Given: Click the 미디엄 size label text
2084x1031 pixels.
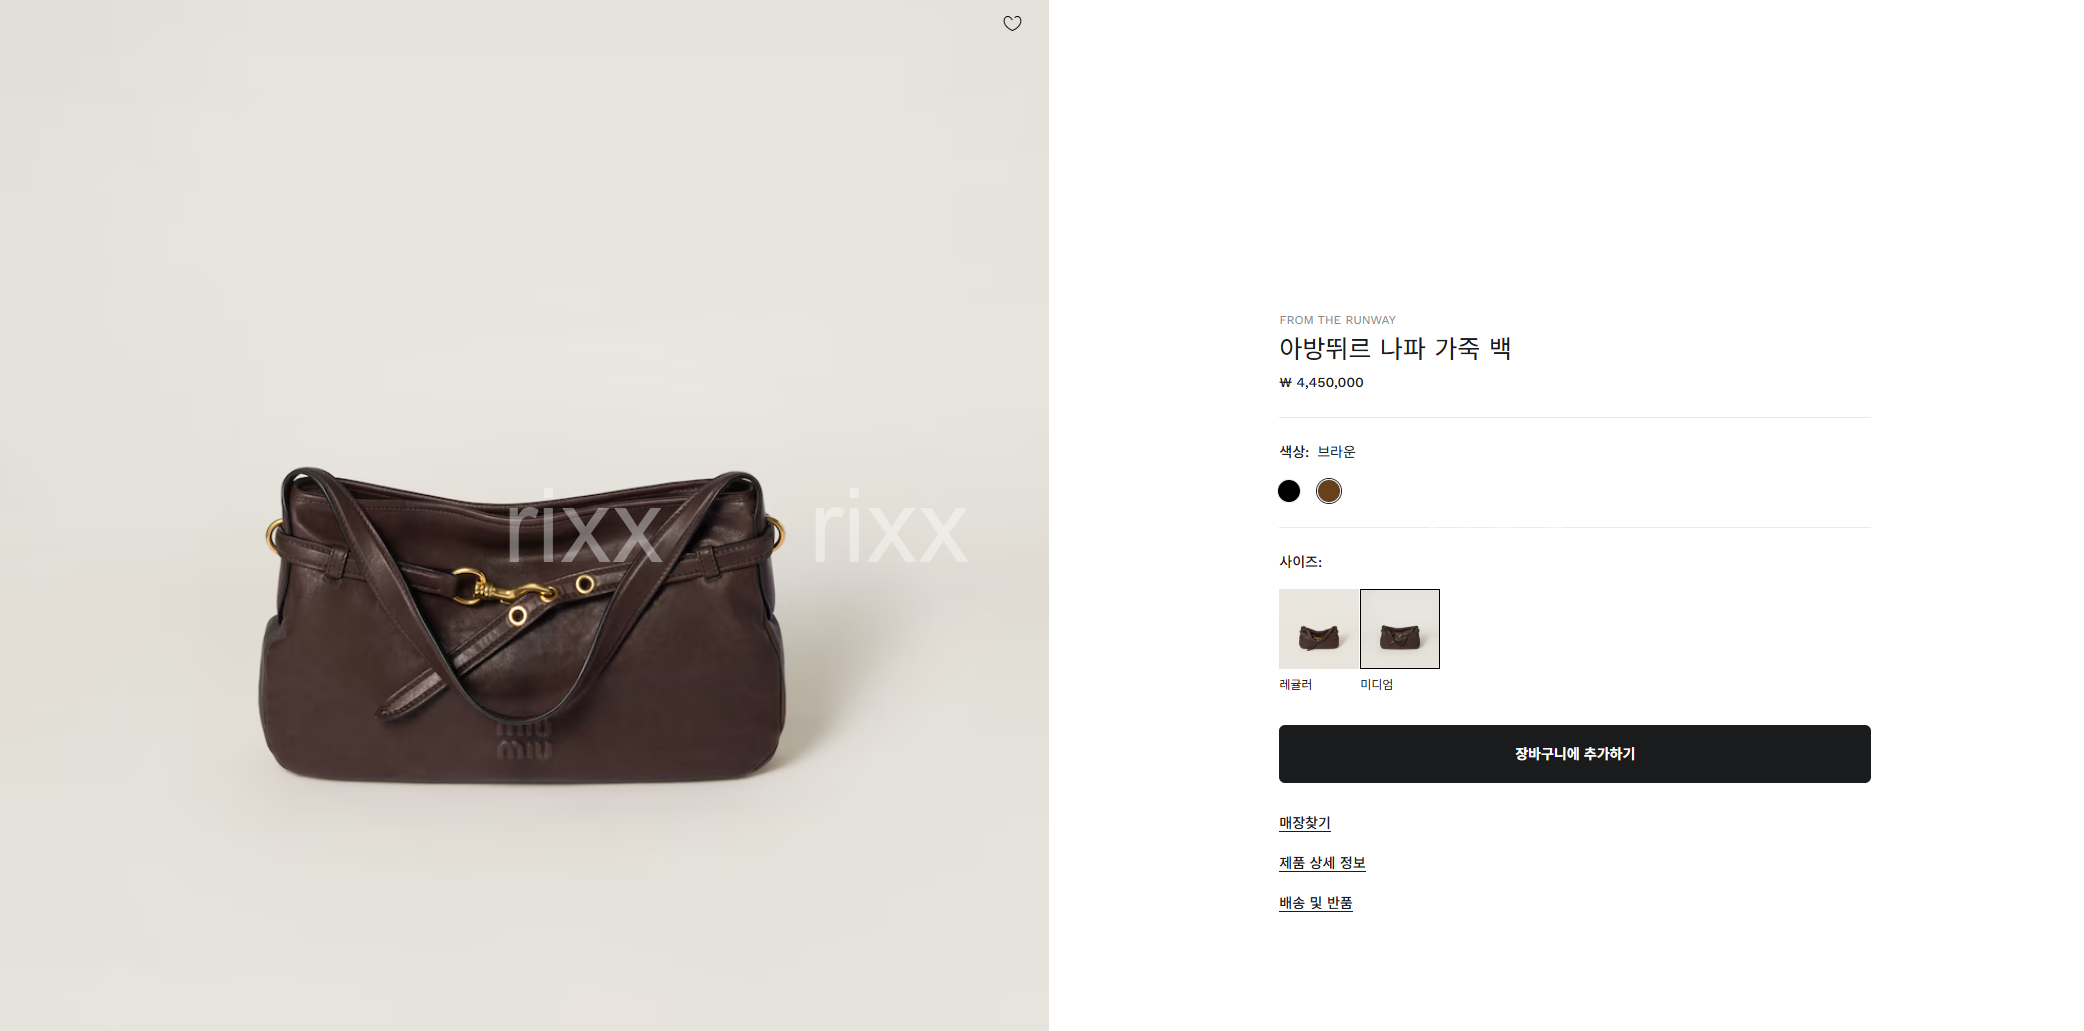Looking at the screenshot, I should point(1376,685).
